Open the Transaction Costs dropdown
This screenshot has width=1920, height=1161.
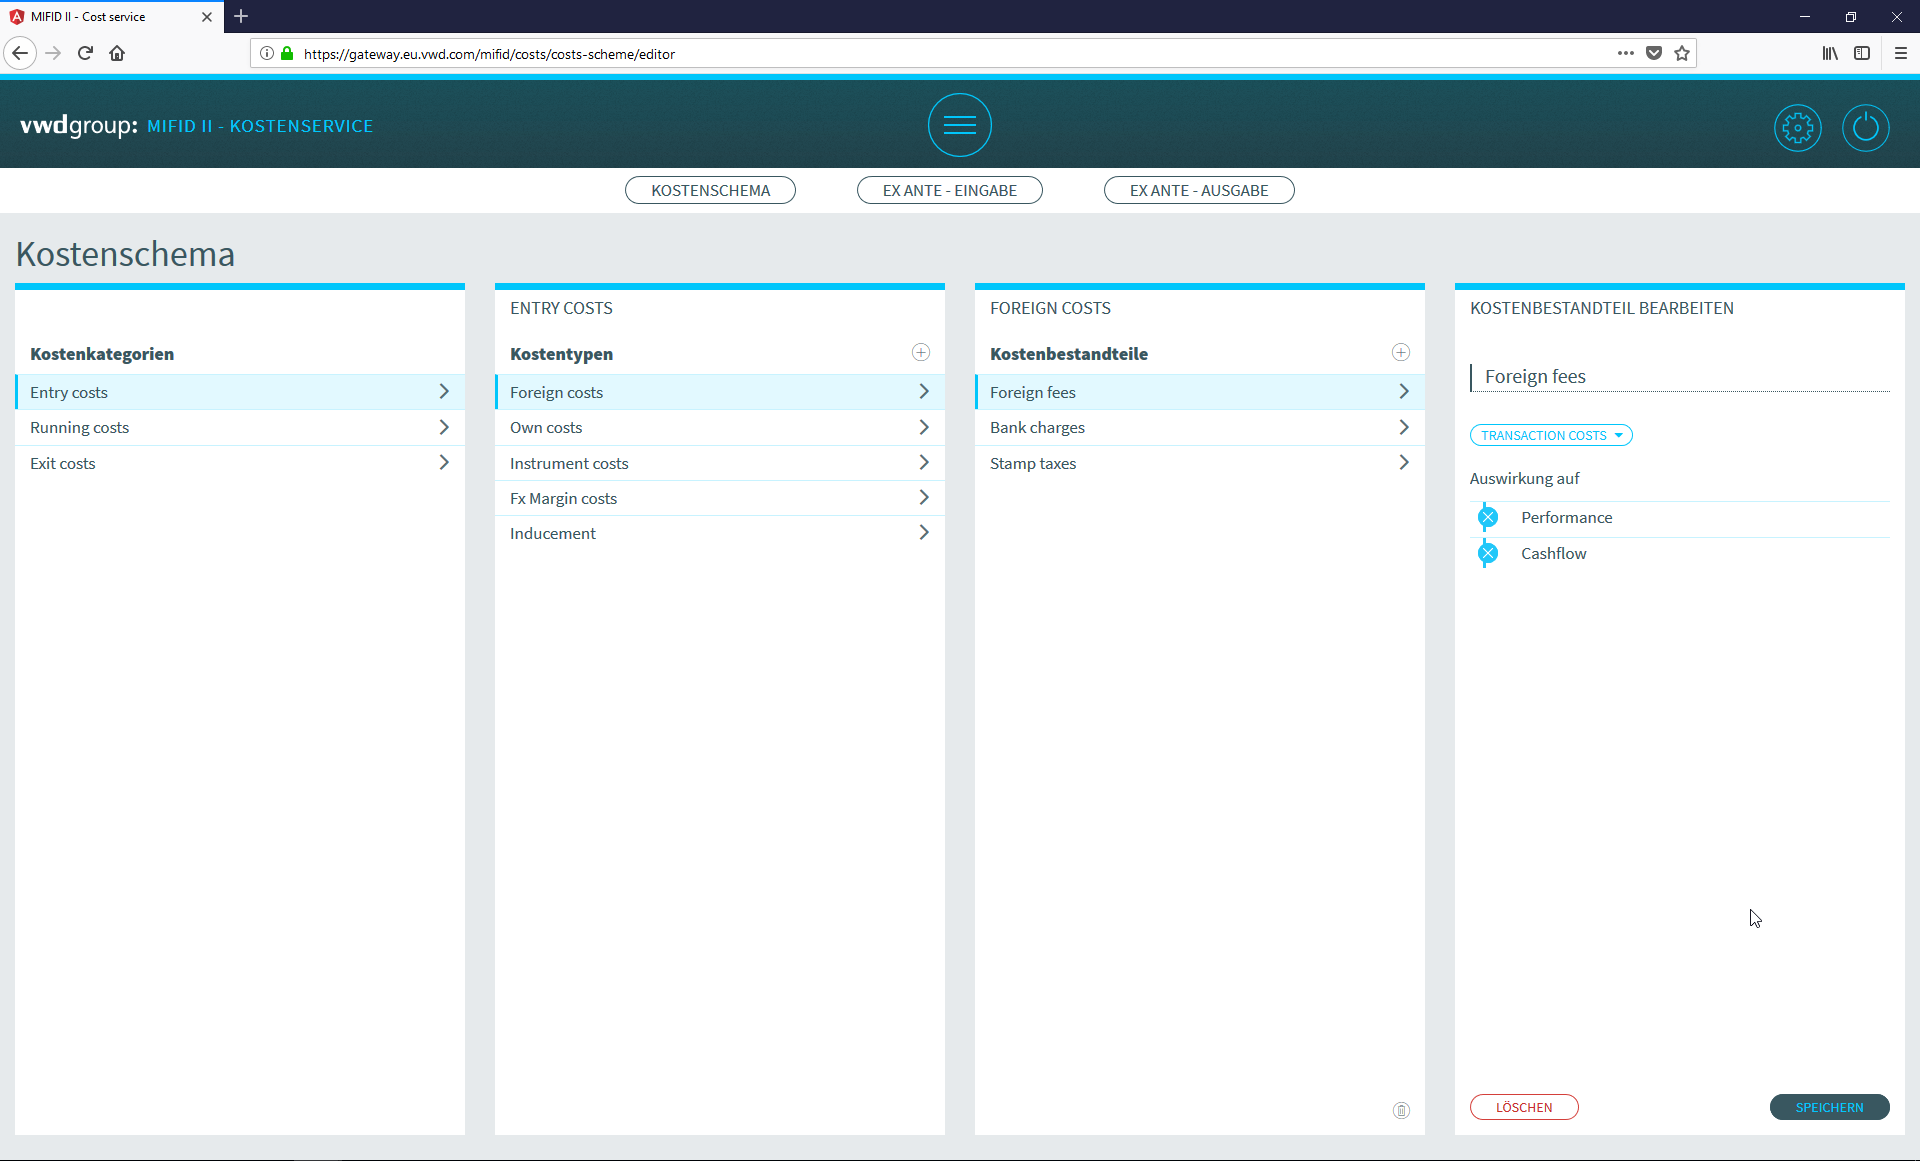click(1550, 435)
